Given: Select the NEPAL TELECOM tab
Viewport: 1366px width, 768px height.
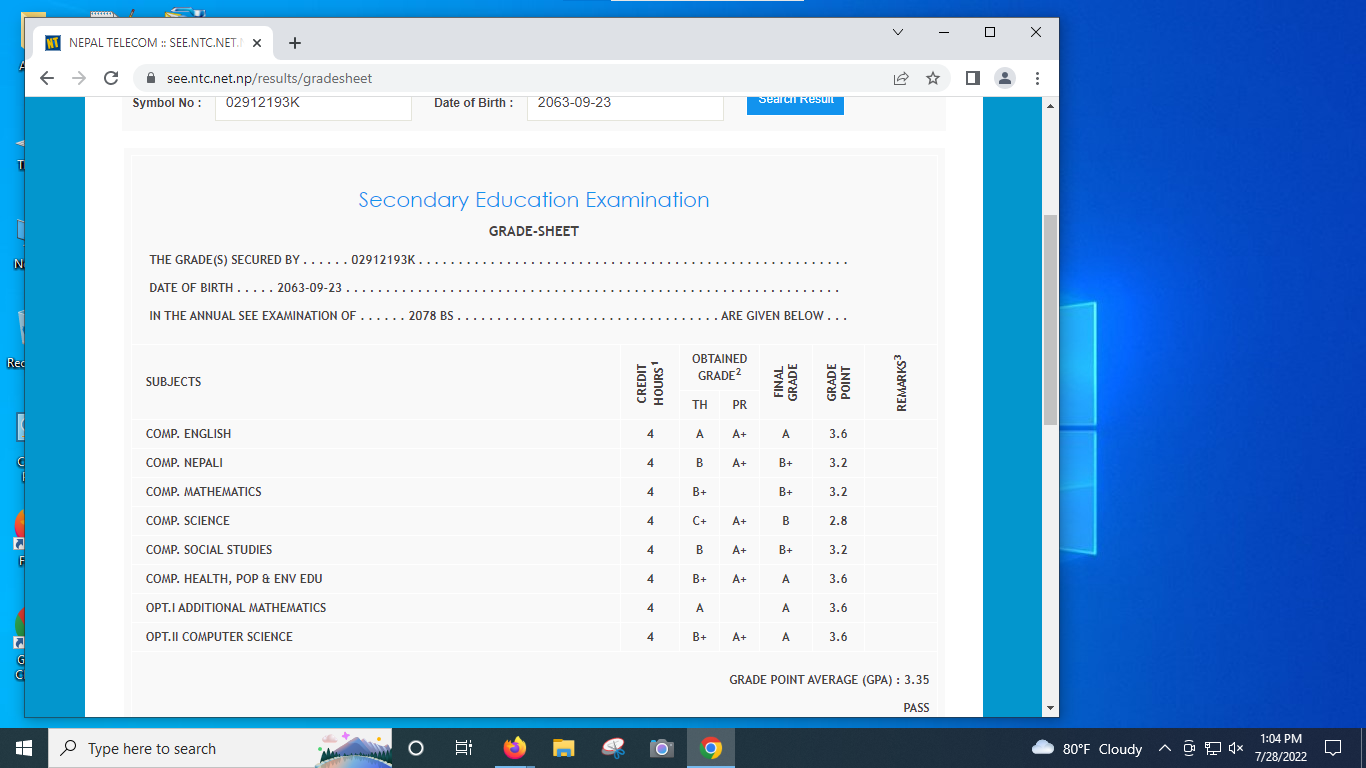Looking at the screenshot, I should (x=150, y=43).
